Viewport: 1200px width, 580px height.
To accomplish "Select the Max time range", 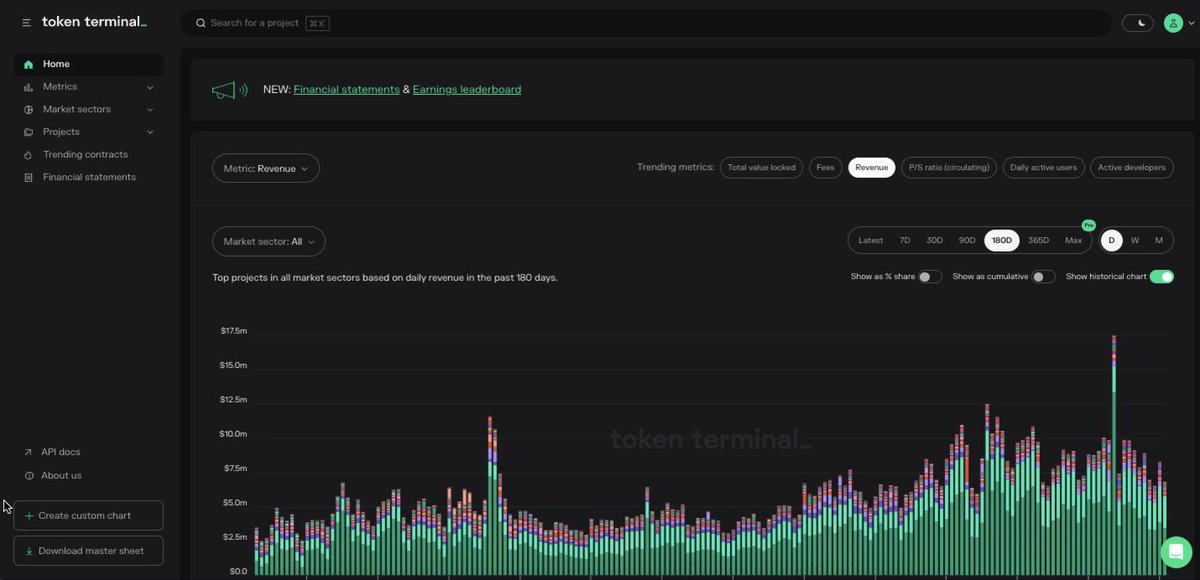I will (1073, 240).
